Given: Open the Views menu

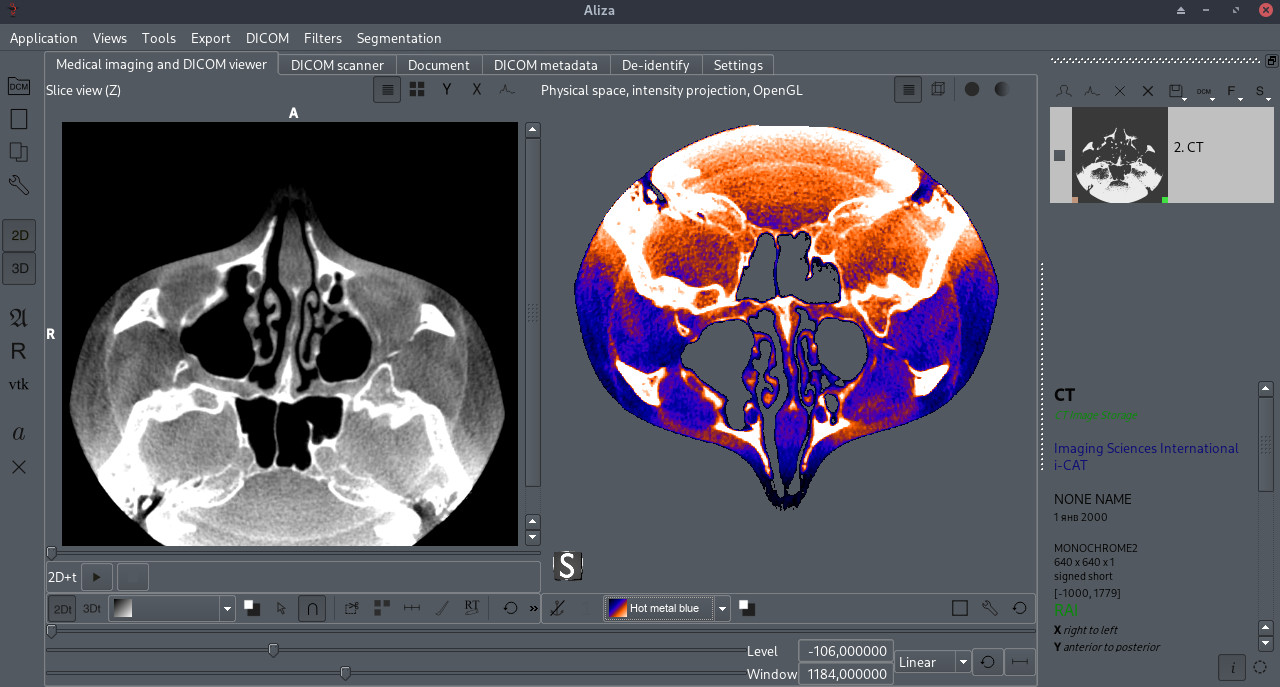Looking at the screenshot, I should click(x=110, y=38).
